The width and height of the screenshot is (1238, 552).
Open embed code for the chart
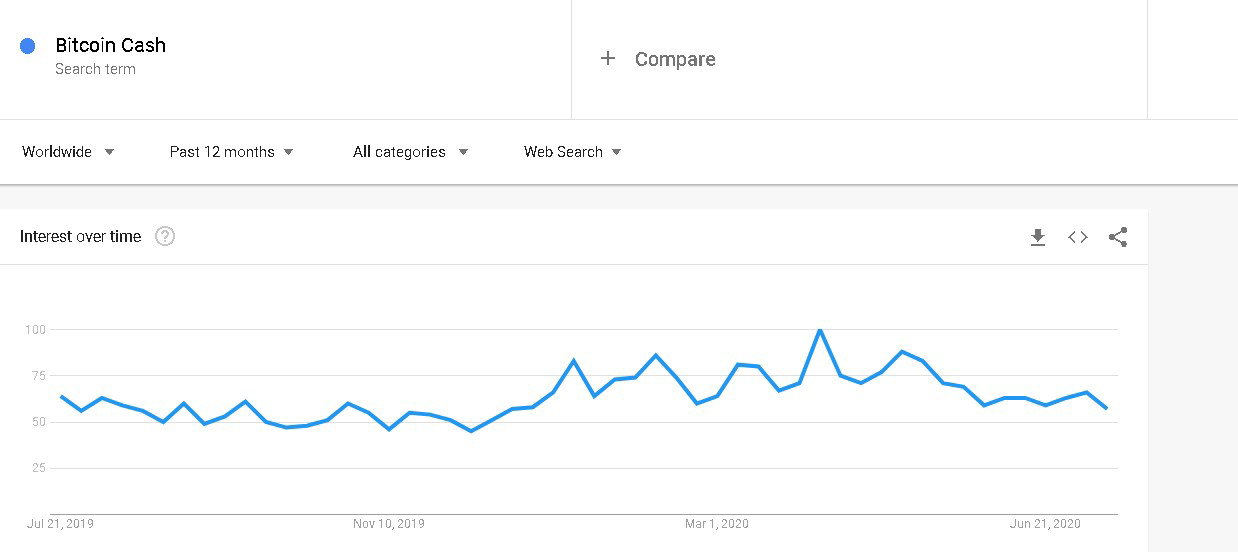click(x=1078, y=237)
